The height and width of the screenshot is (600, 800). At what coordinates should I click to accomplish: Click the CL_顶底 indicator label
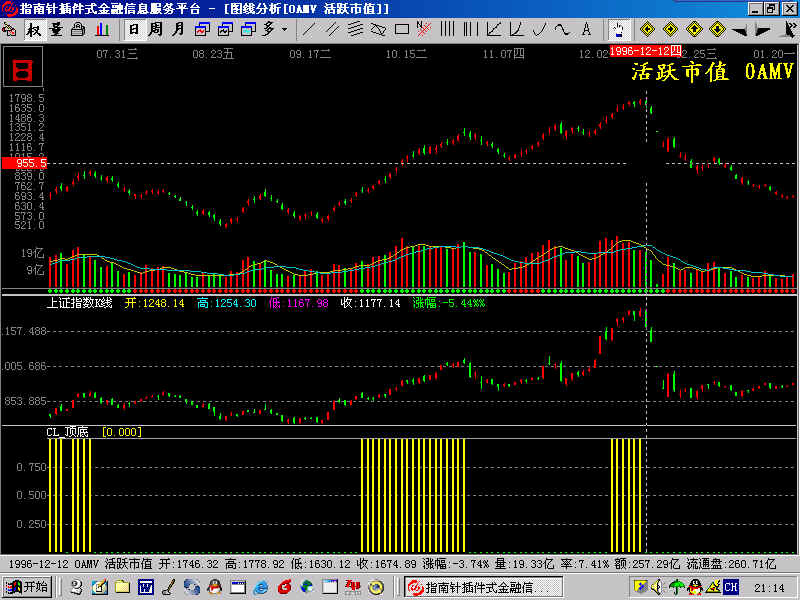pyautogui.click(x=67, y=432)
